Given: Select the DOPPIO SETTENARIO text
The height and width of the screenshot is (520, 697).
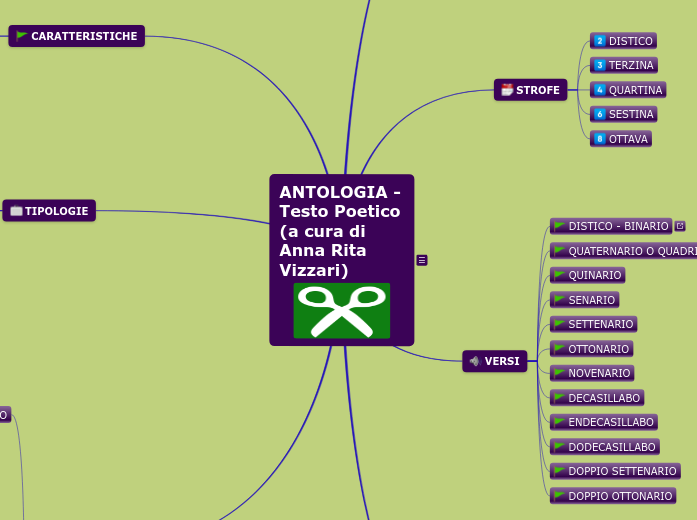Looking at the screenshot, I should [622, 471].
